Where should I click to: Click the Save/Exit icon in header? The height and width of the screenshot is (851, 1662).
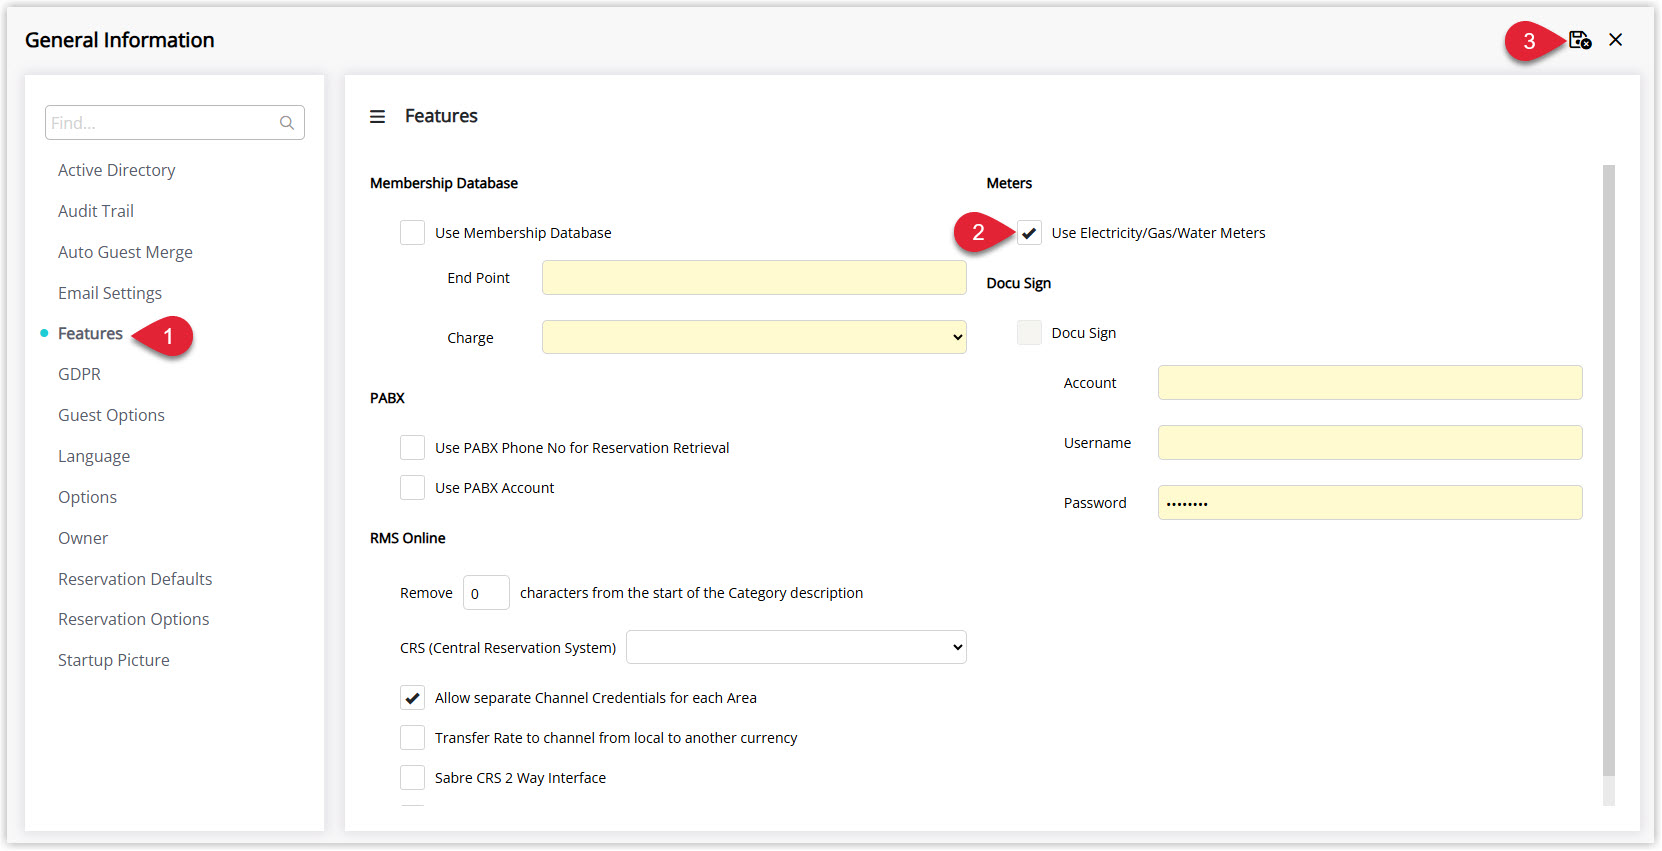(x=1580, y=40)
